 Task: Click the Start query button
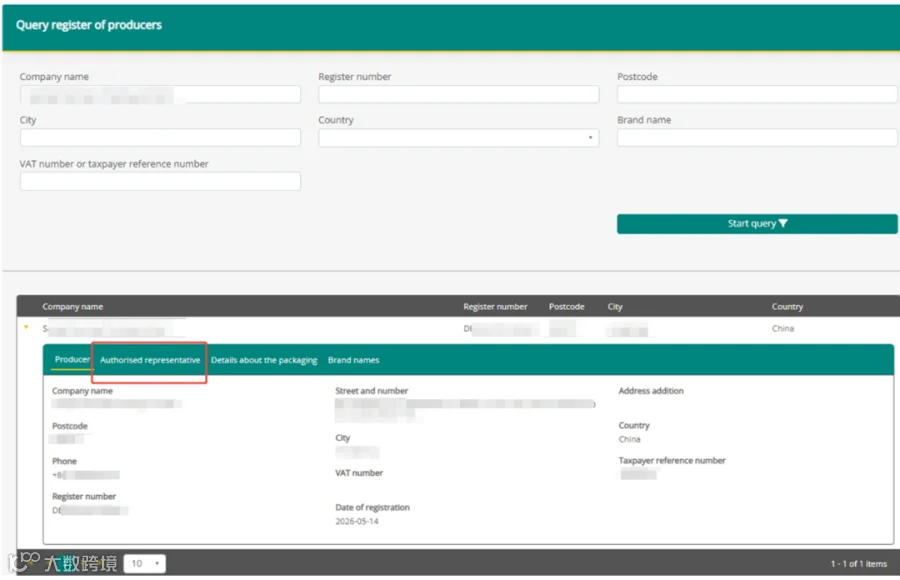coord(757,223)
